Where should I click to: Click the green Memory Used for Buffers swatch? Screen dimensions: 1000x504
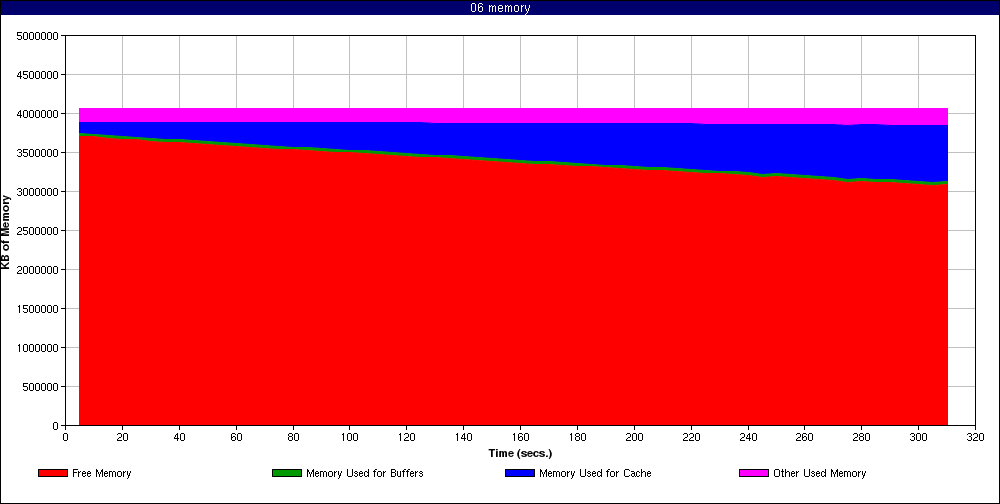tap(287, 473)
